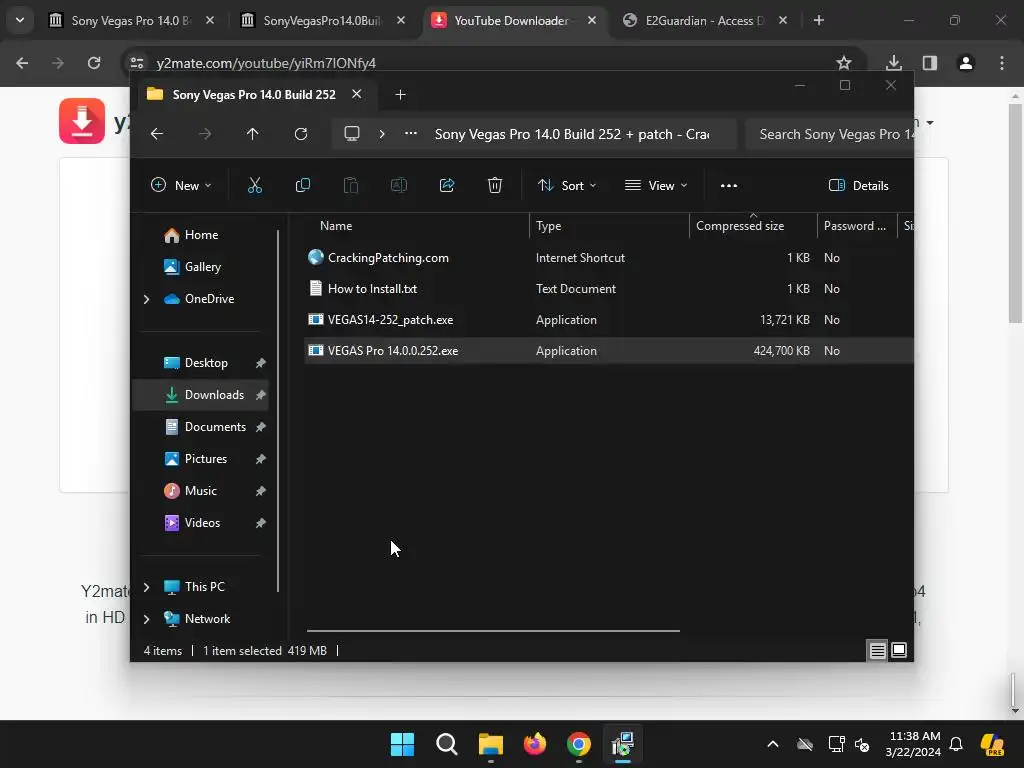Sort by the Name column header
Viewport: 1024px width, 768px height.
pyautogui.click(x=417, y=226)
